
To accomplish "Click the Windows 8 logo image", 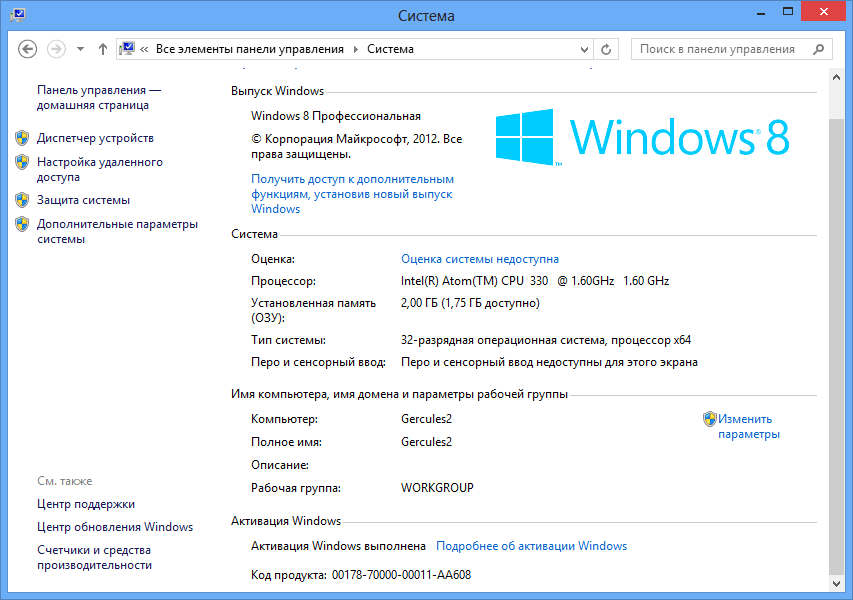I will [642, 137].
